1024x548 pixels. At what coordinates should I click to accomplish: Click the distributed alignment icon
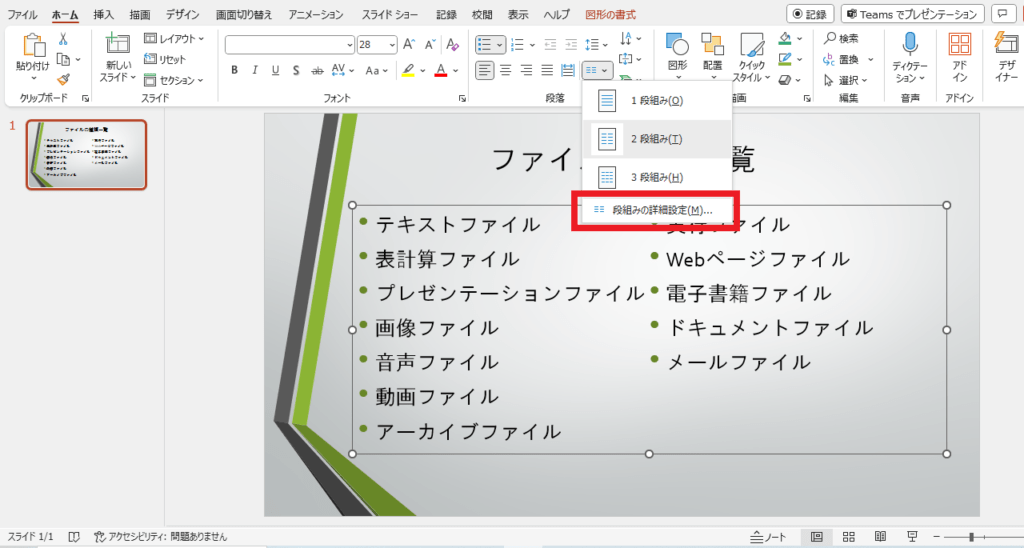point(568,70)
